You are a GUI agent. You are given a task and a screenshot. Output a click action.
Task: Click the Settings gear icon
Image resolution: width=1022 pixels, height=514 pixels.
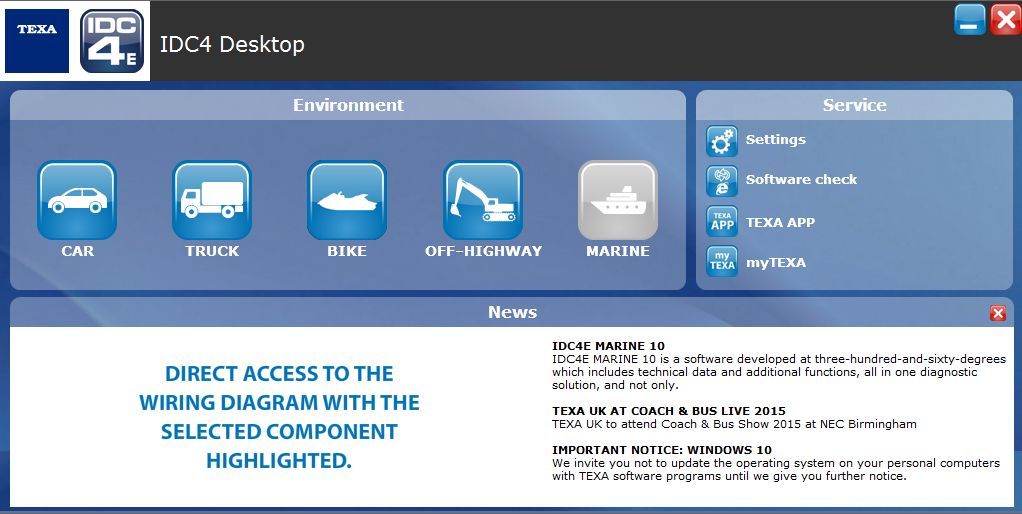point(722,141)
